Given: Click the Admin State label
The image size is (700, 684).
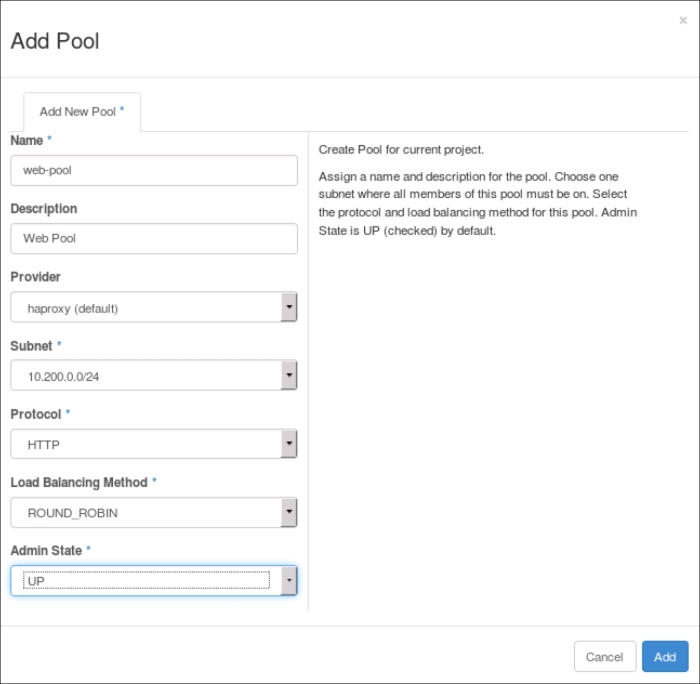Looking at the screenshot, I should point(46,550).
